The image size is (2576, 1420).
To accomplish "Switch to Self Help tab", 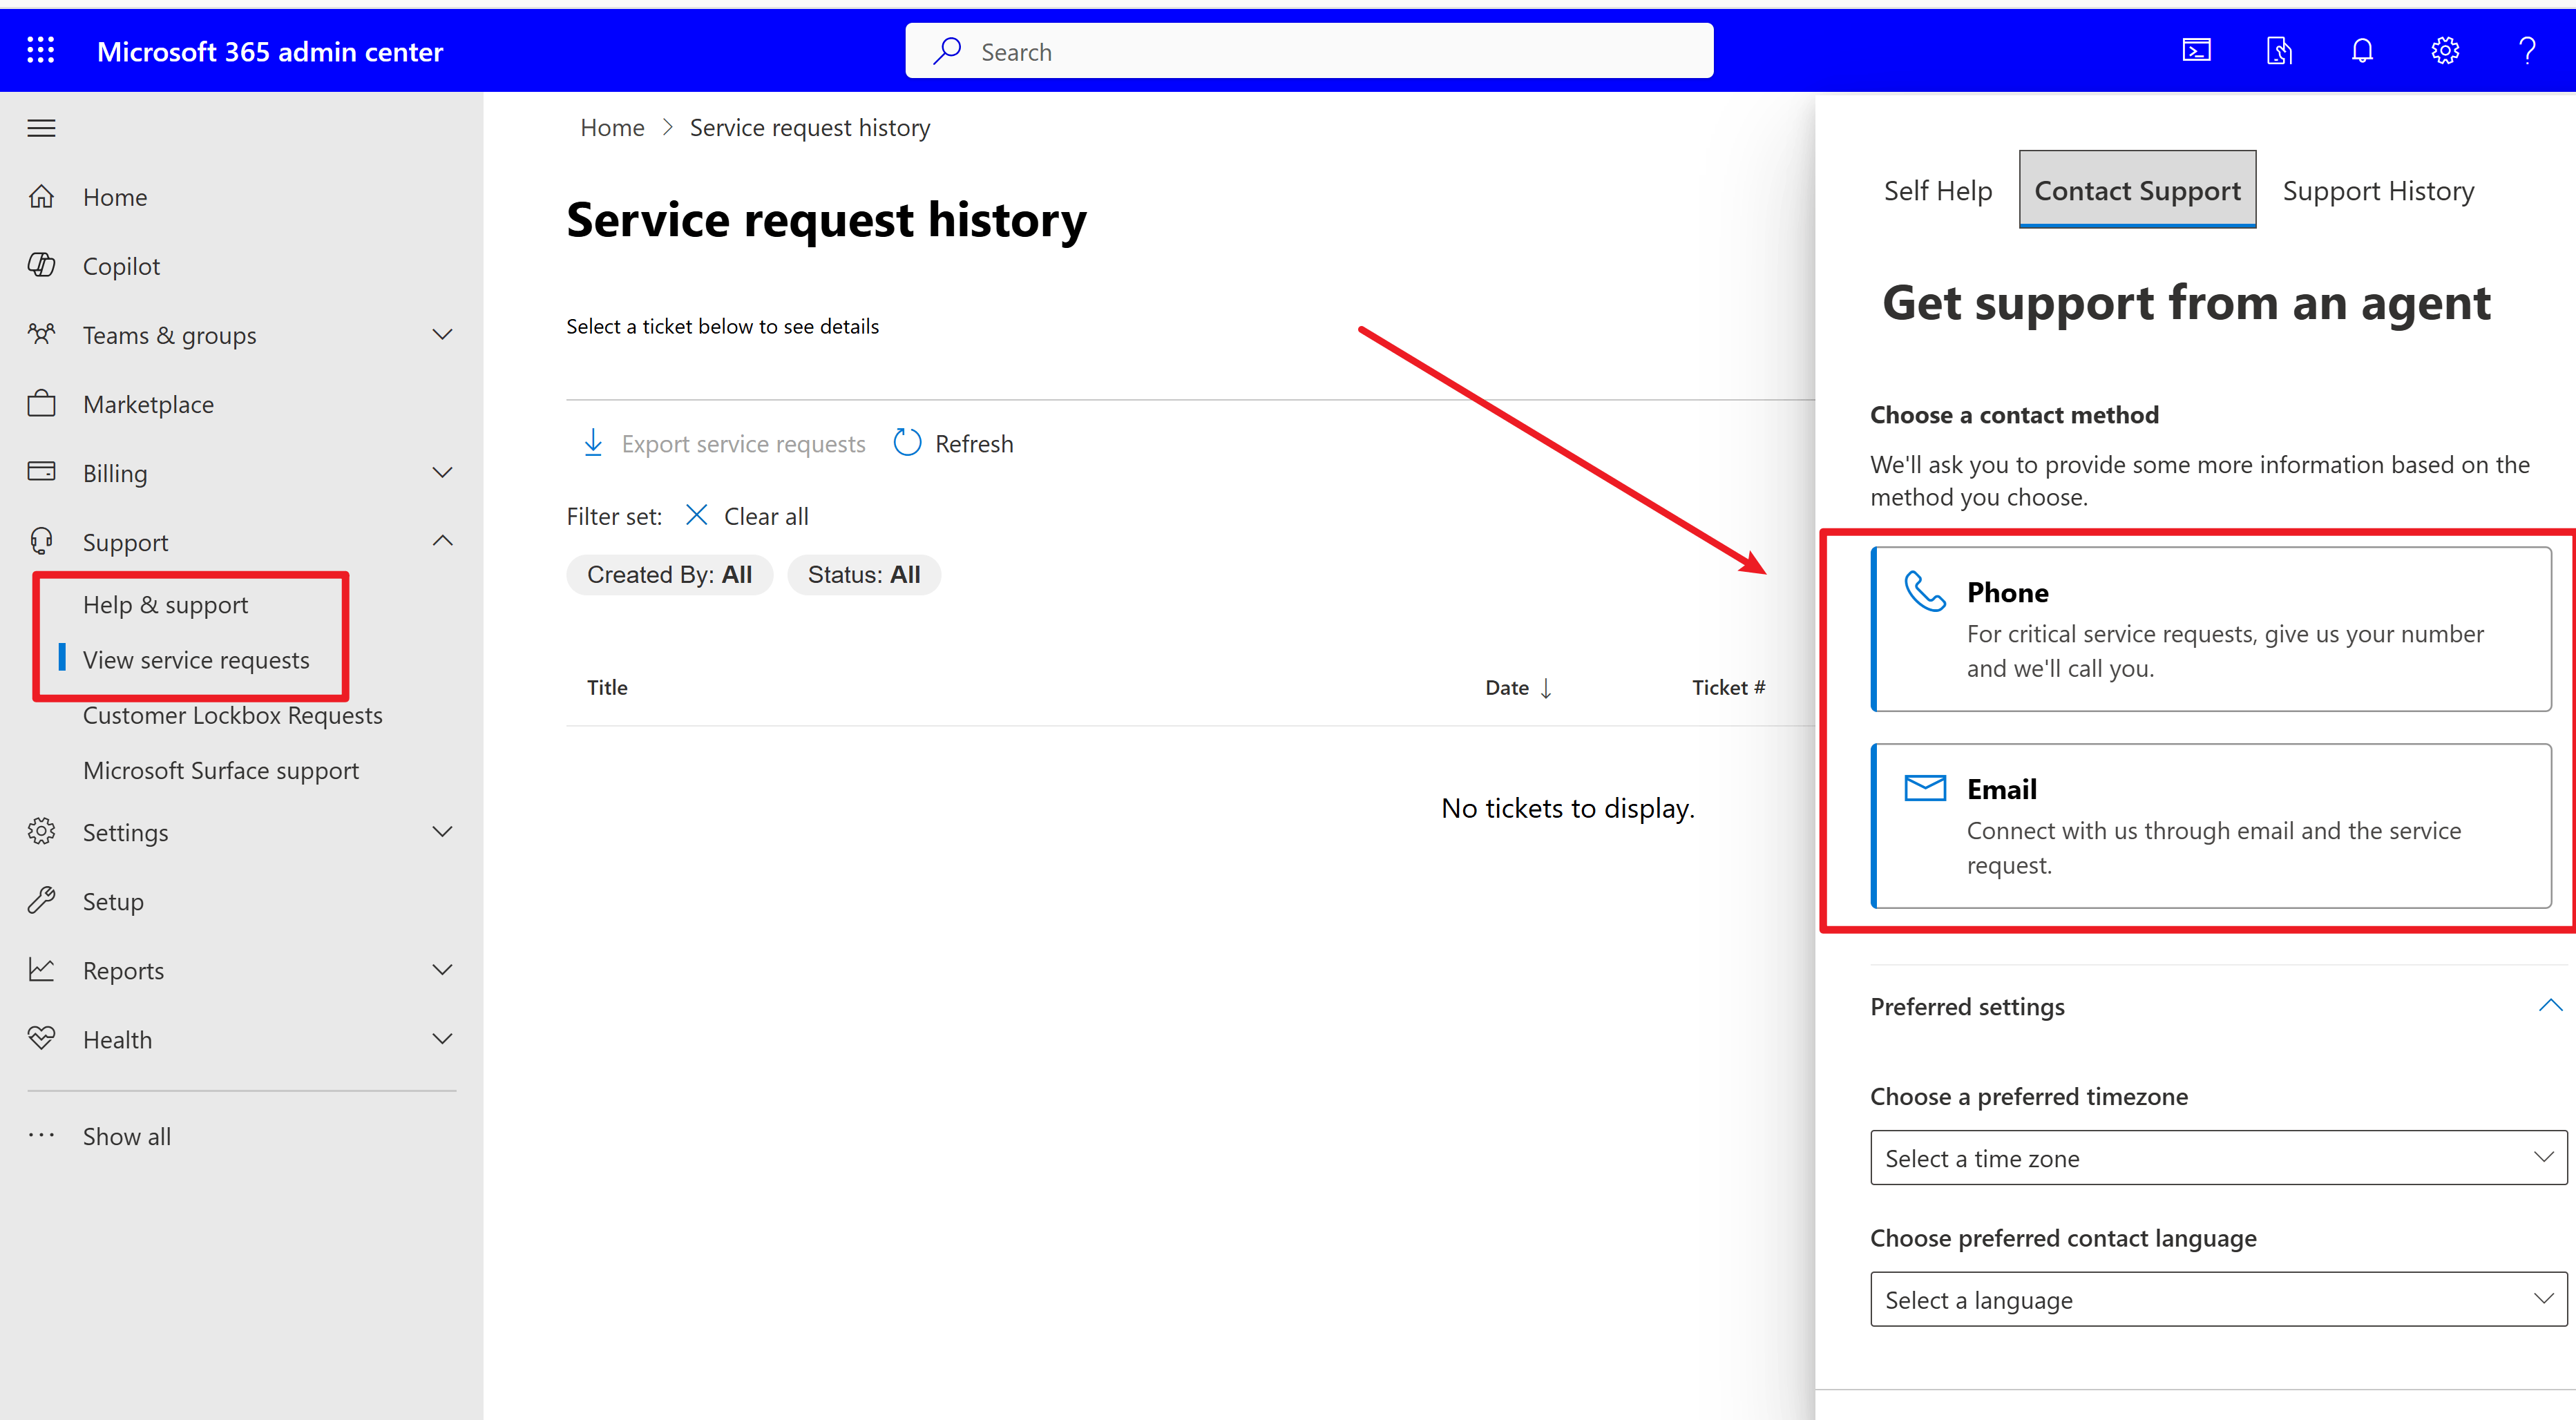I will pos(1937,190).
